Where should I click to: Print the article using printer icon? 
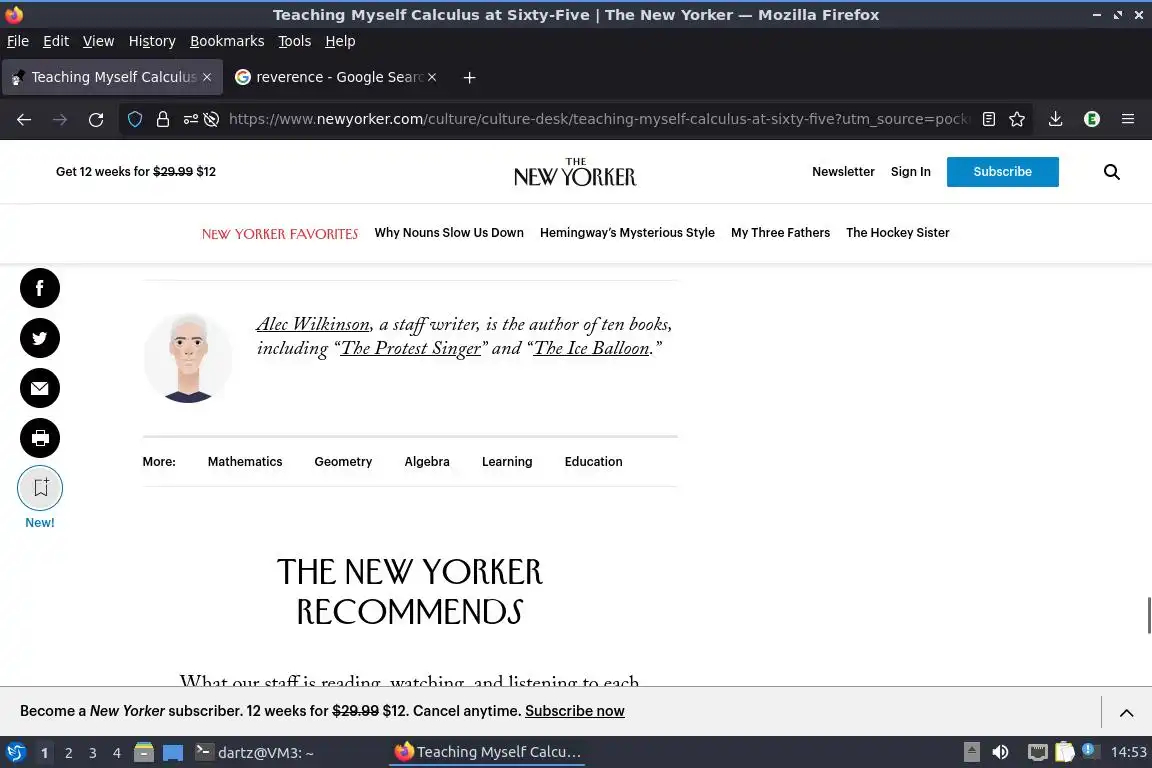tap(40, 438)
